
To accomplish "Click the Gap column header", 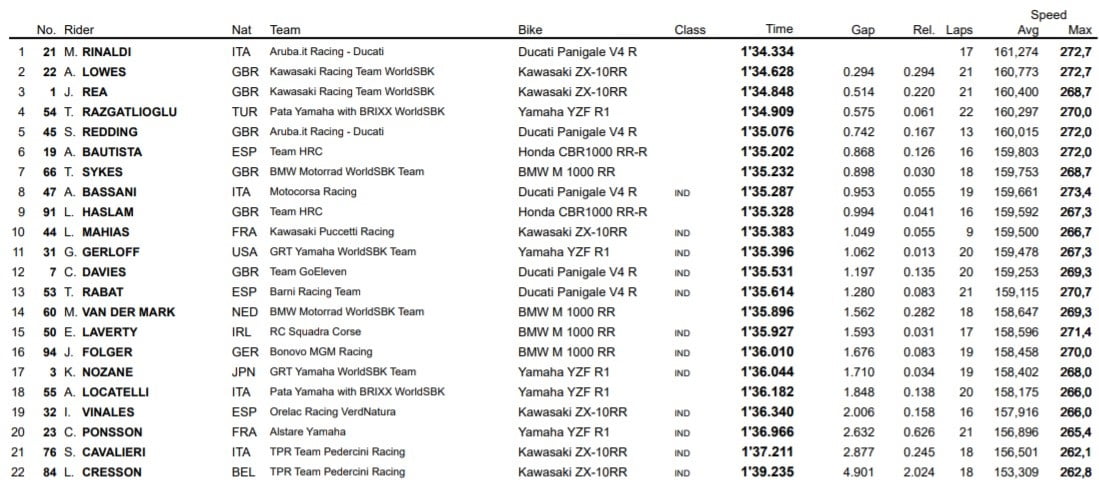I will coord(863,30).
